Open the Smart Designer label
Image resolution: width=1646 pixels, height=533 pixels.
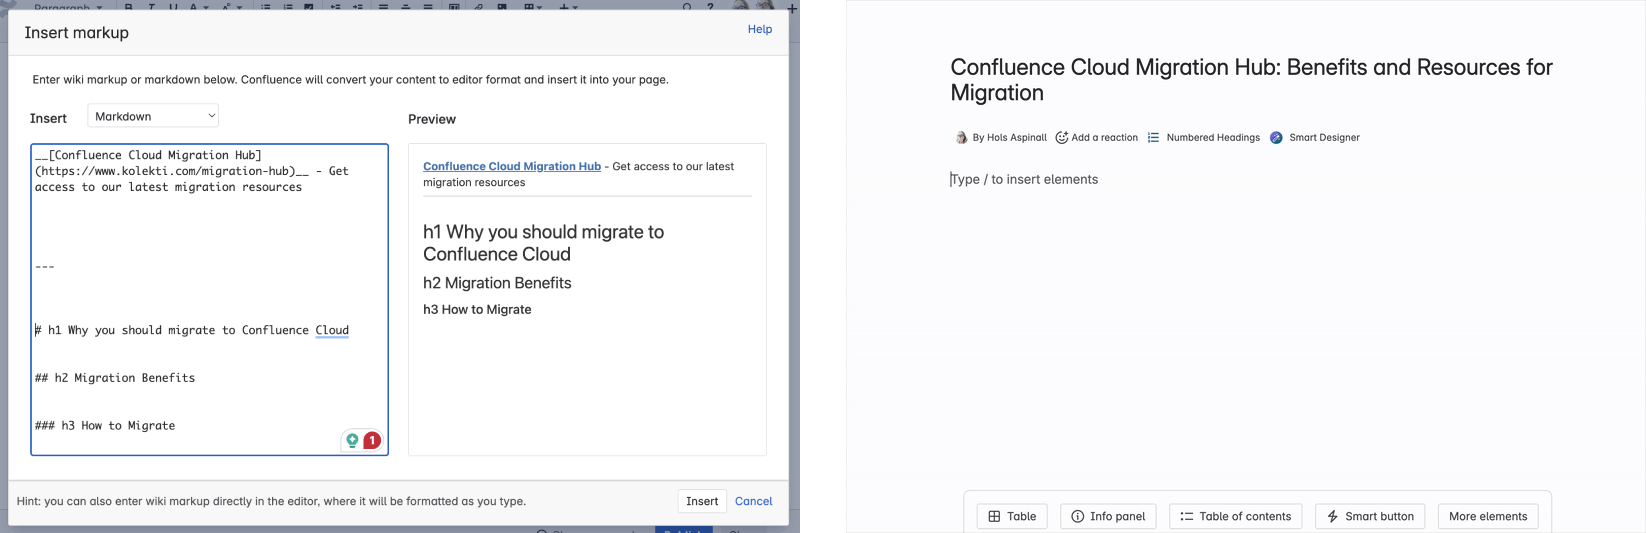(x=1324, y=138)
